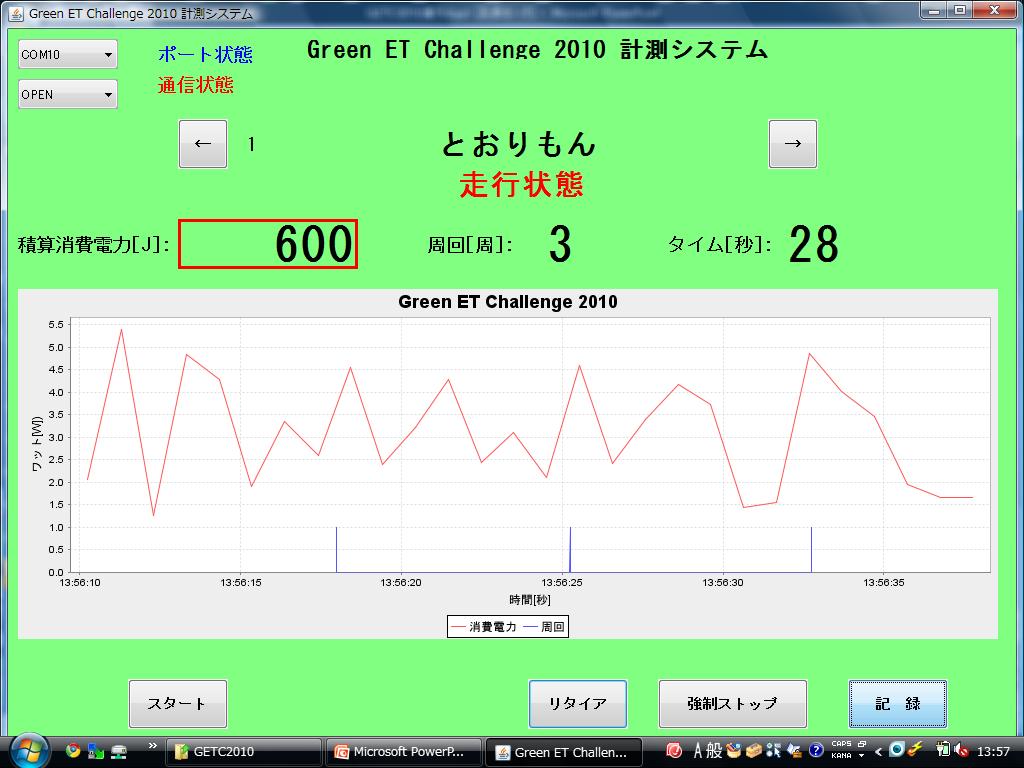This screenshot has width=1024, height=768.
Task: Click the 消費電力 legend entry in the chart
Action: coord(484,627)
